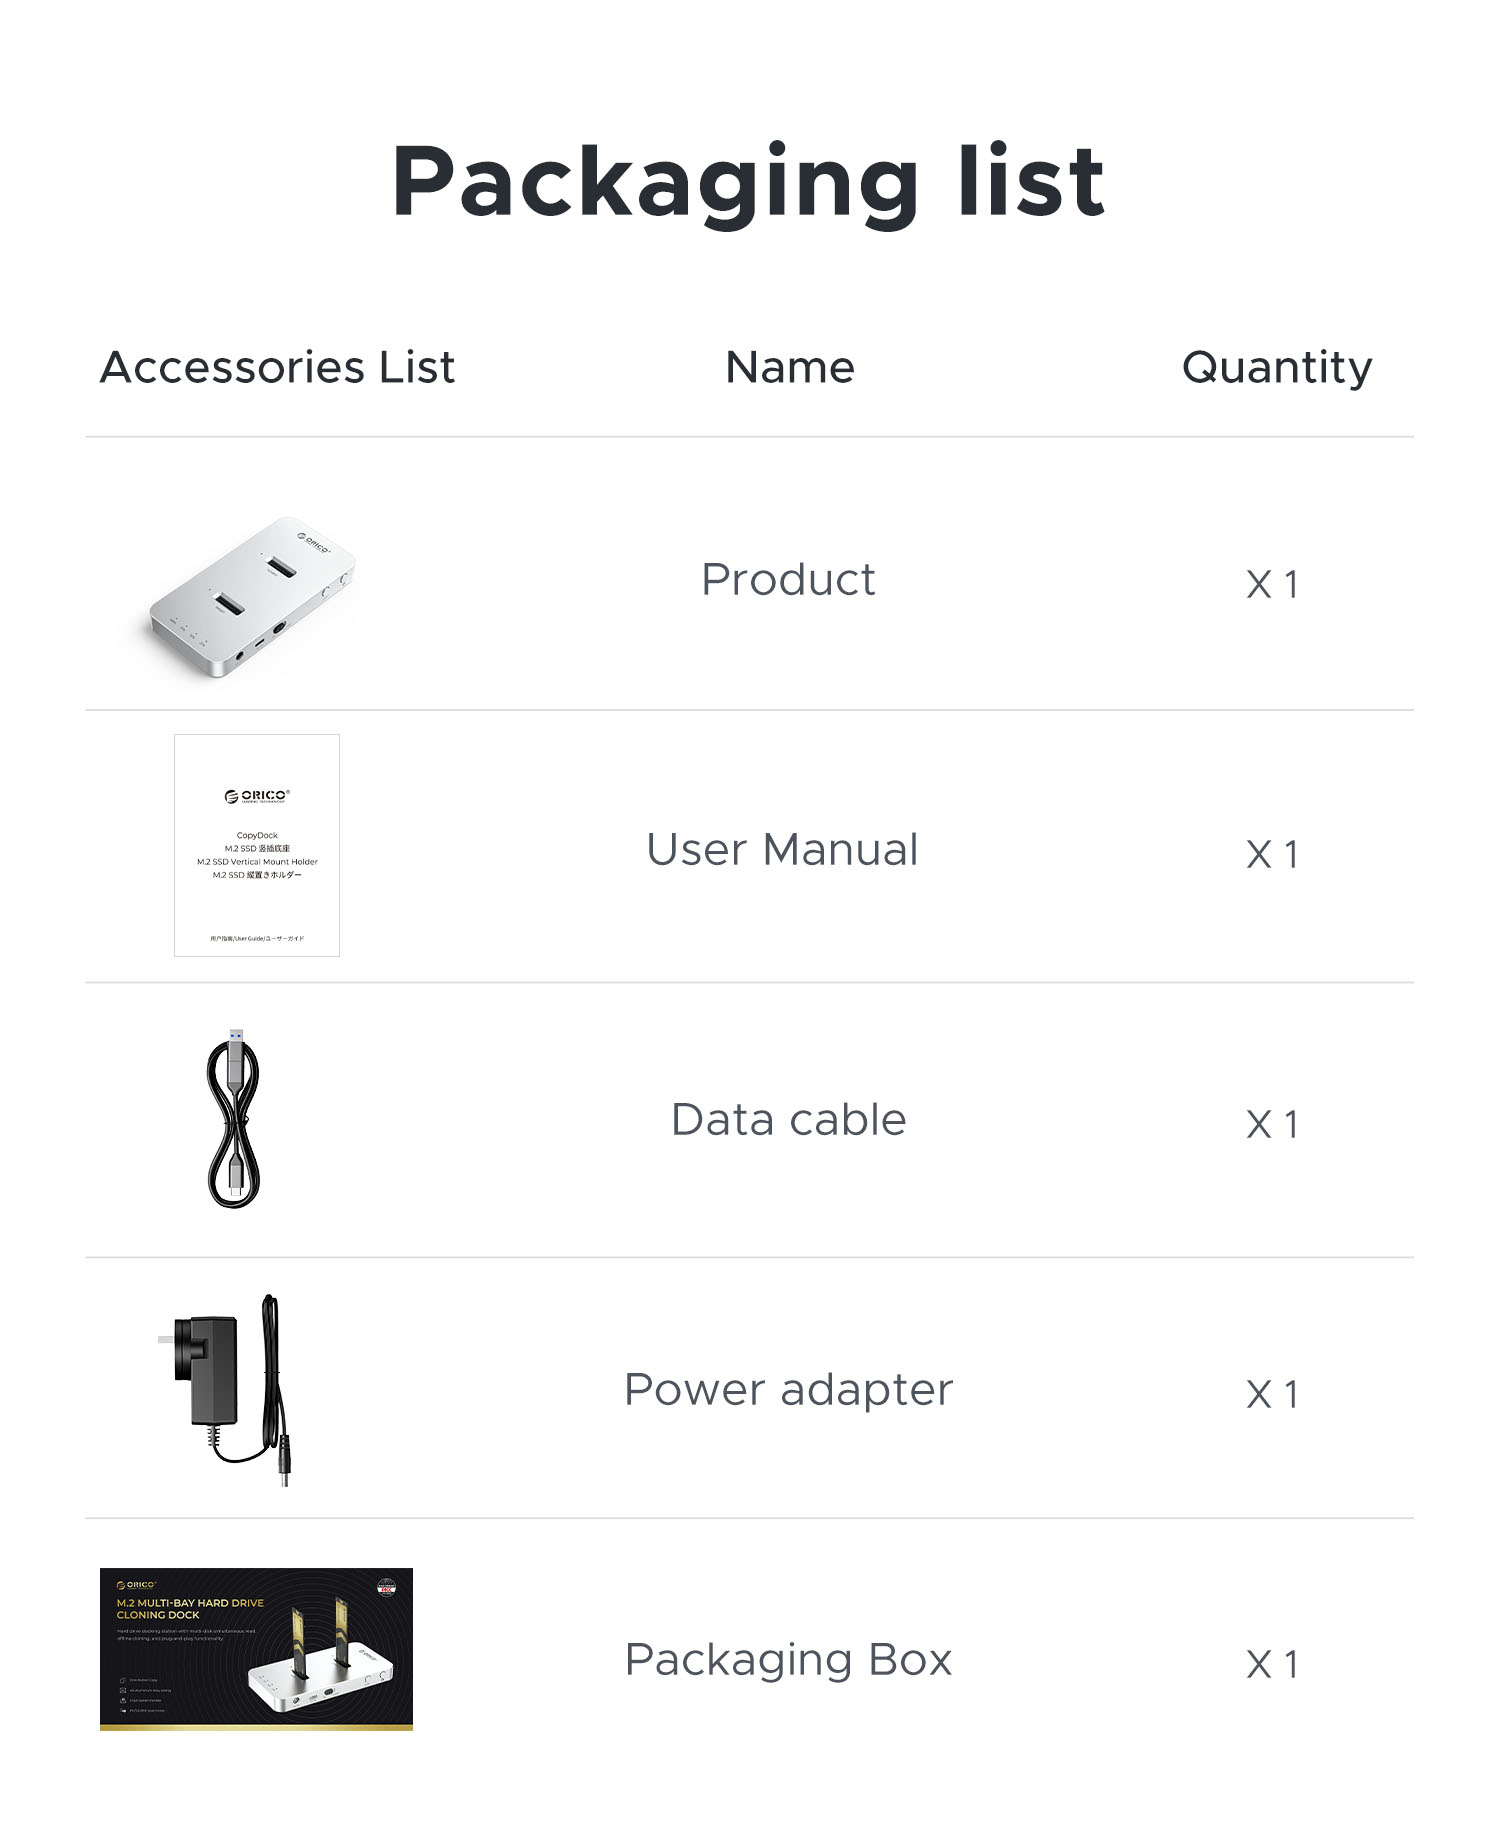The width and height of the screenshot is (1500, 1846).
Task: Click the X 1 quantity for Product
Action: [x=1272, y=584]
